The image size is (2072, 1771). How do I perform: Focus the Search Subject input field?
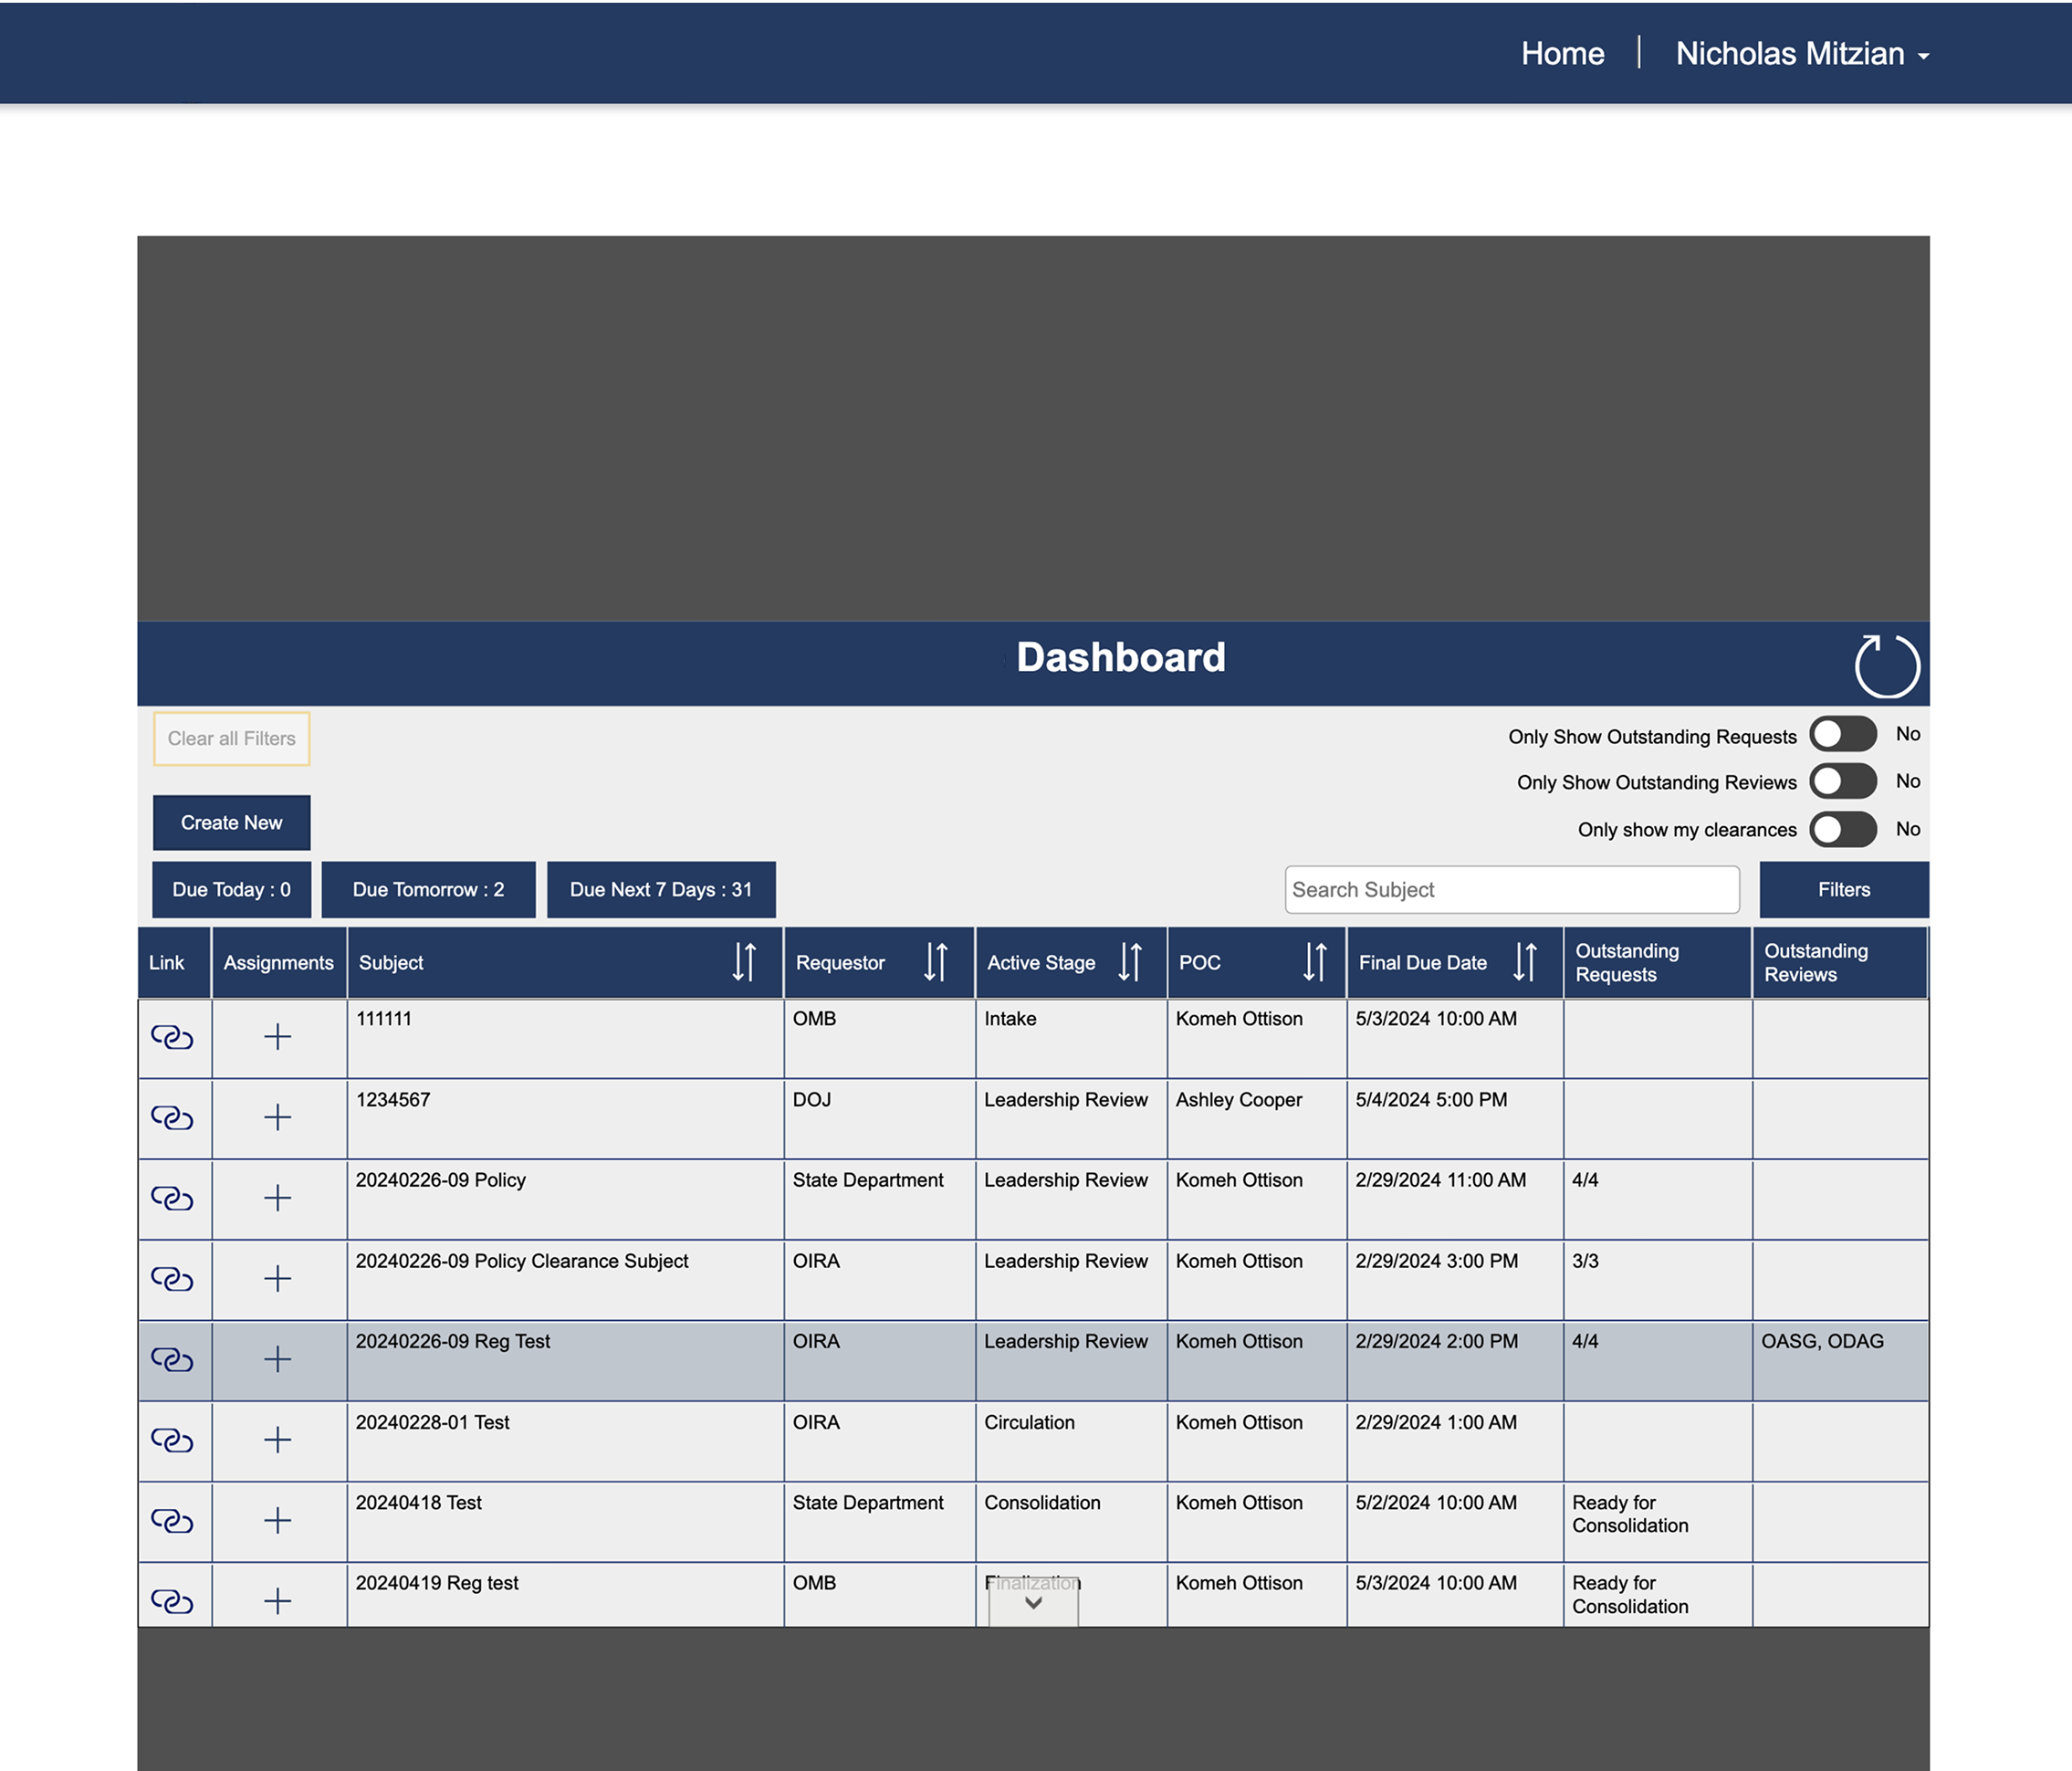click(x=1511, y=890)
